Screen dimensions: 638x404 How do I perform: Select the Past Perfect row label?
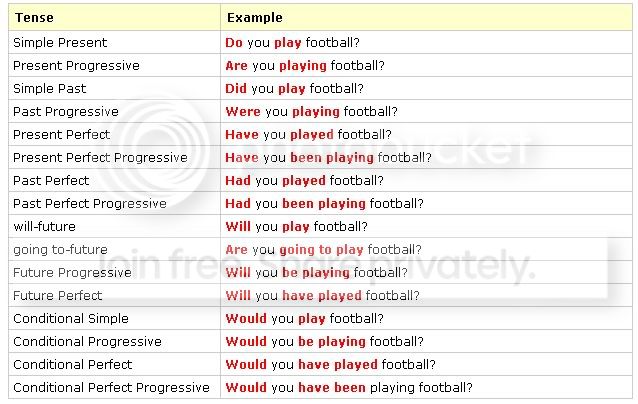(51, 181)
